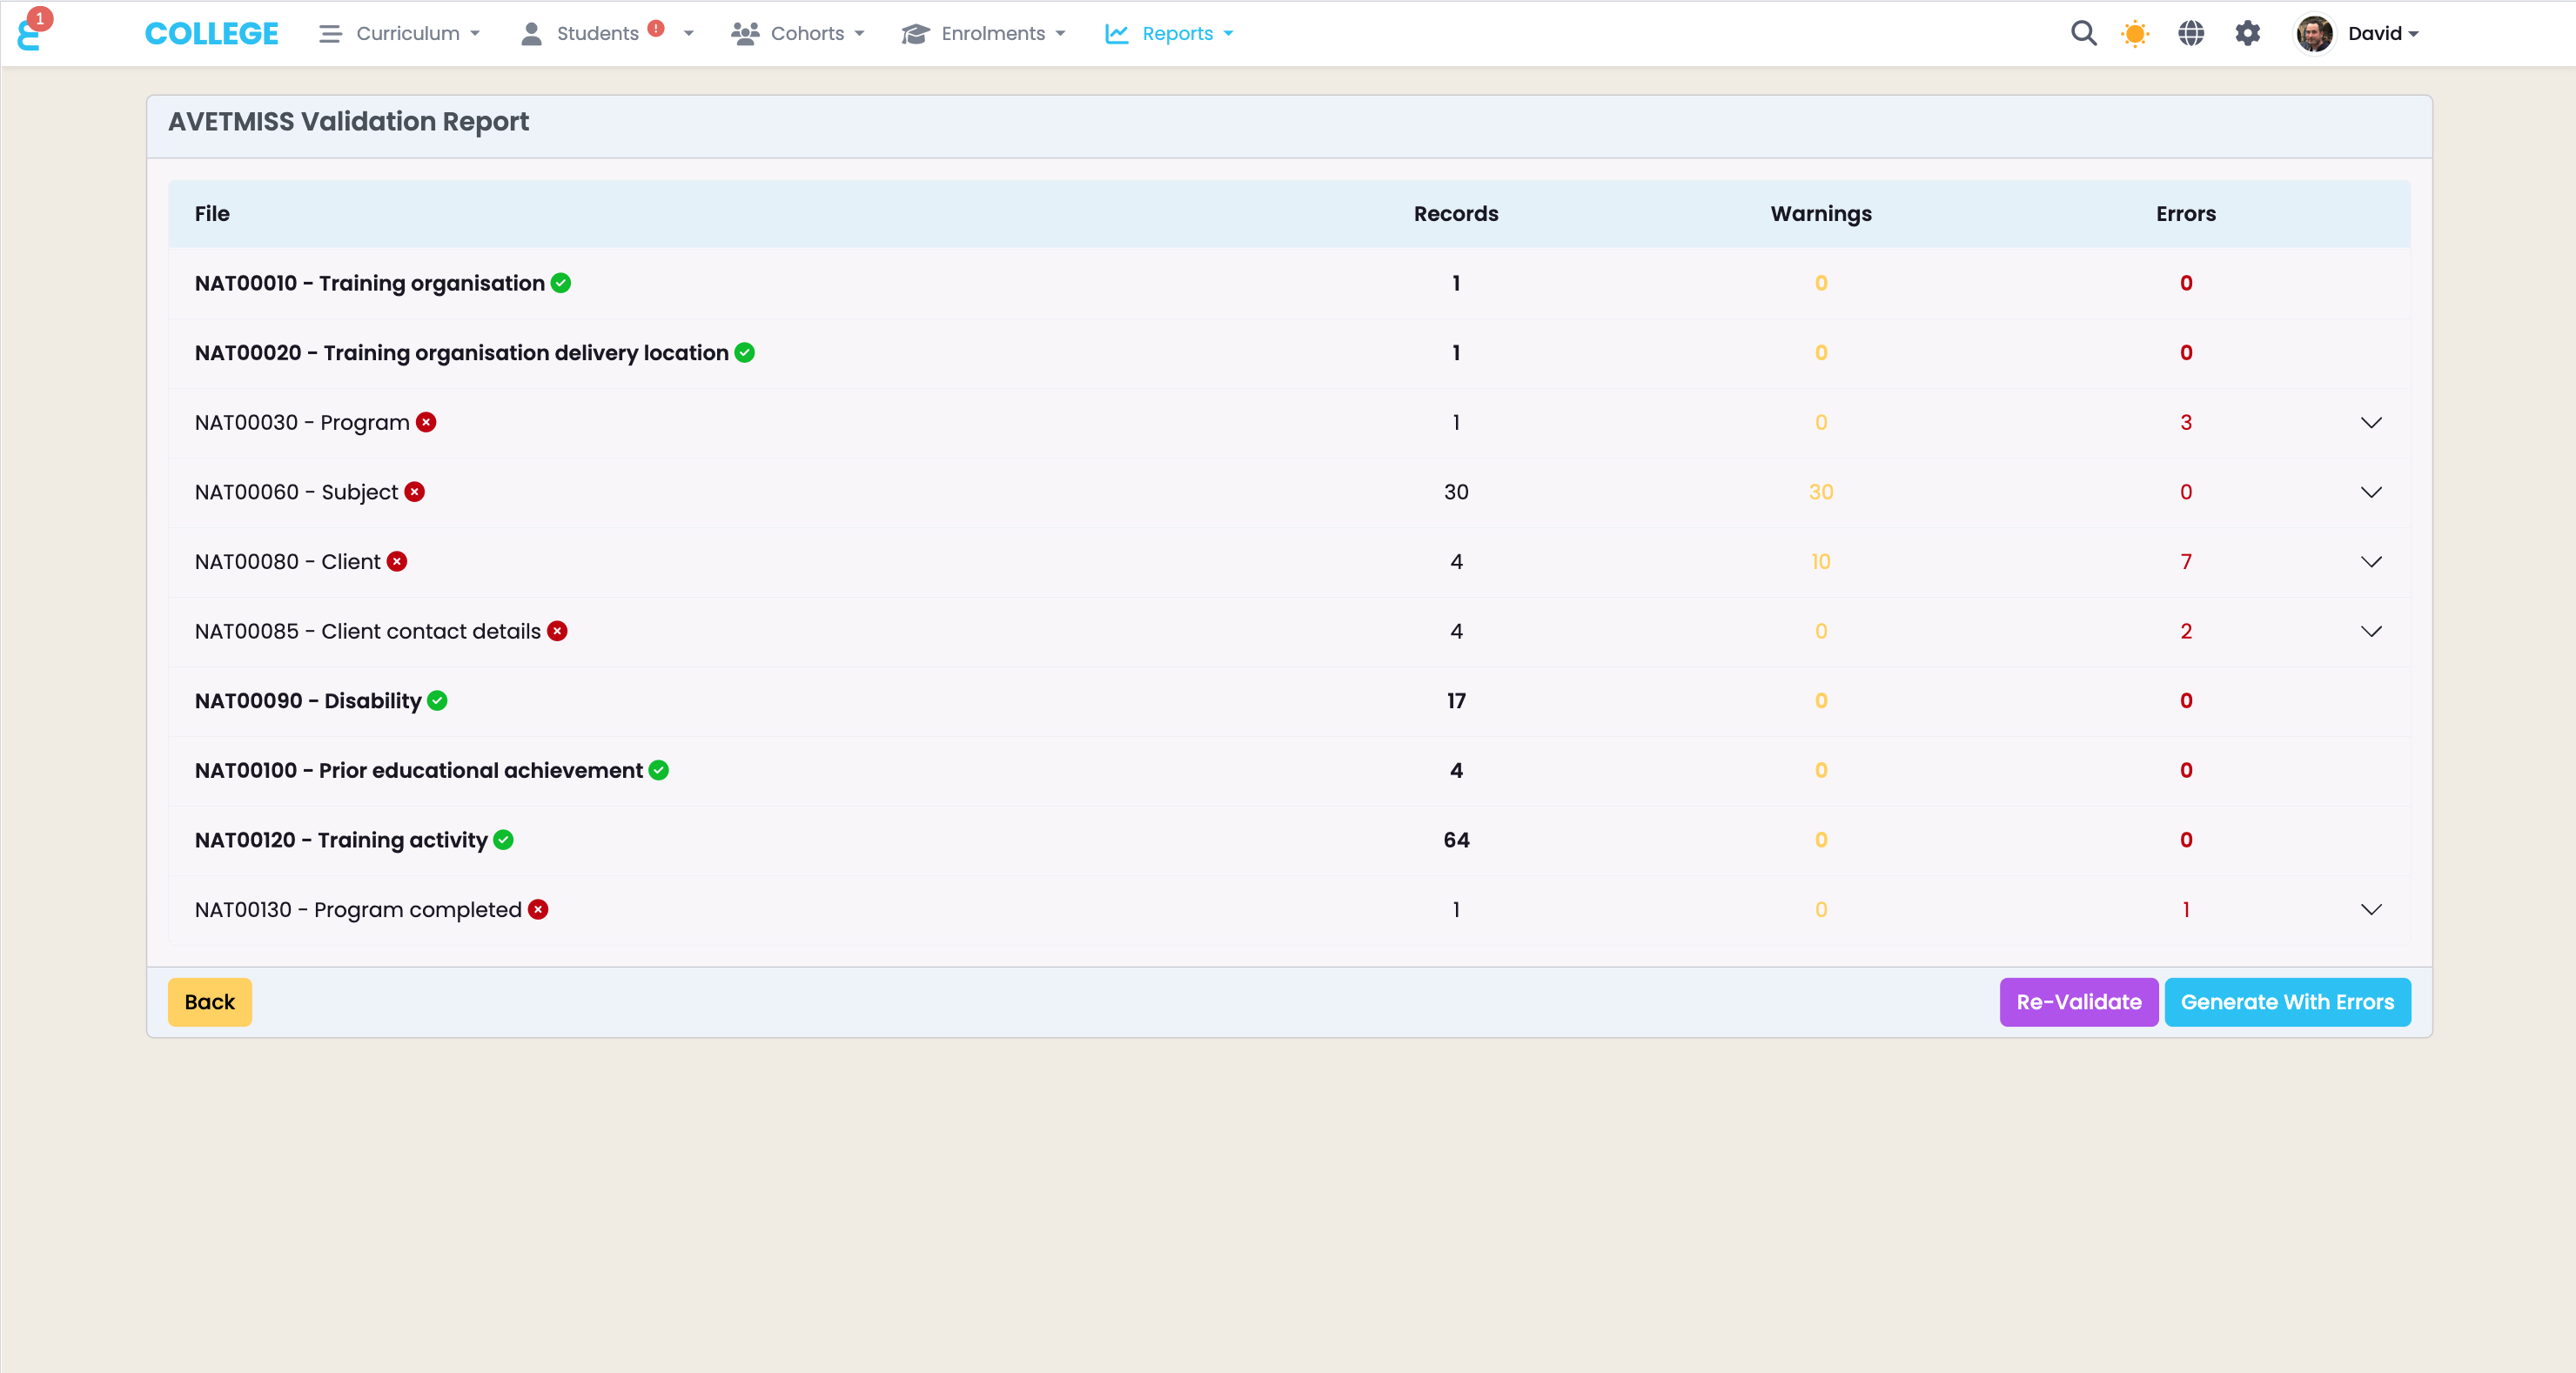Expand NAT00085 Client contact details errors
Viewport: 2576px width, 1373px height.
(2371, 631)
